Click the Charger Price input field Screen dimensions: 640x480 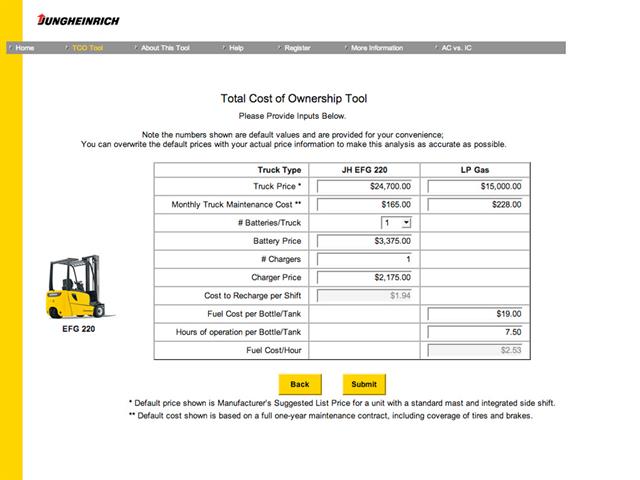pos(365,277)
